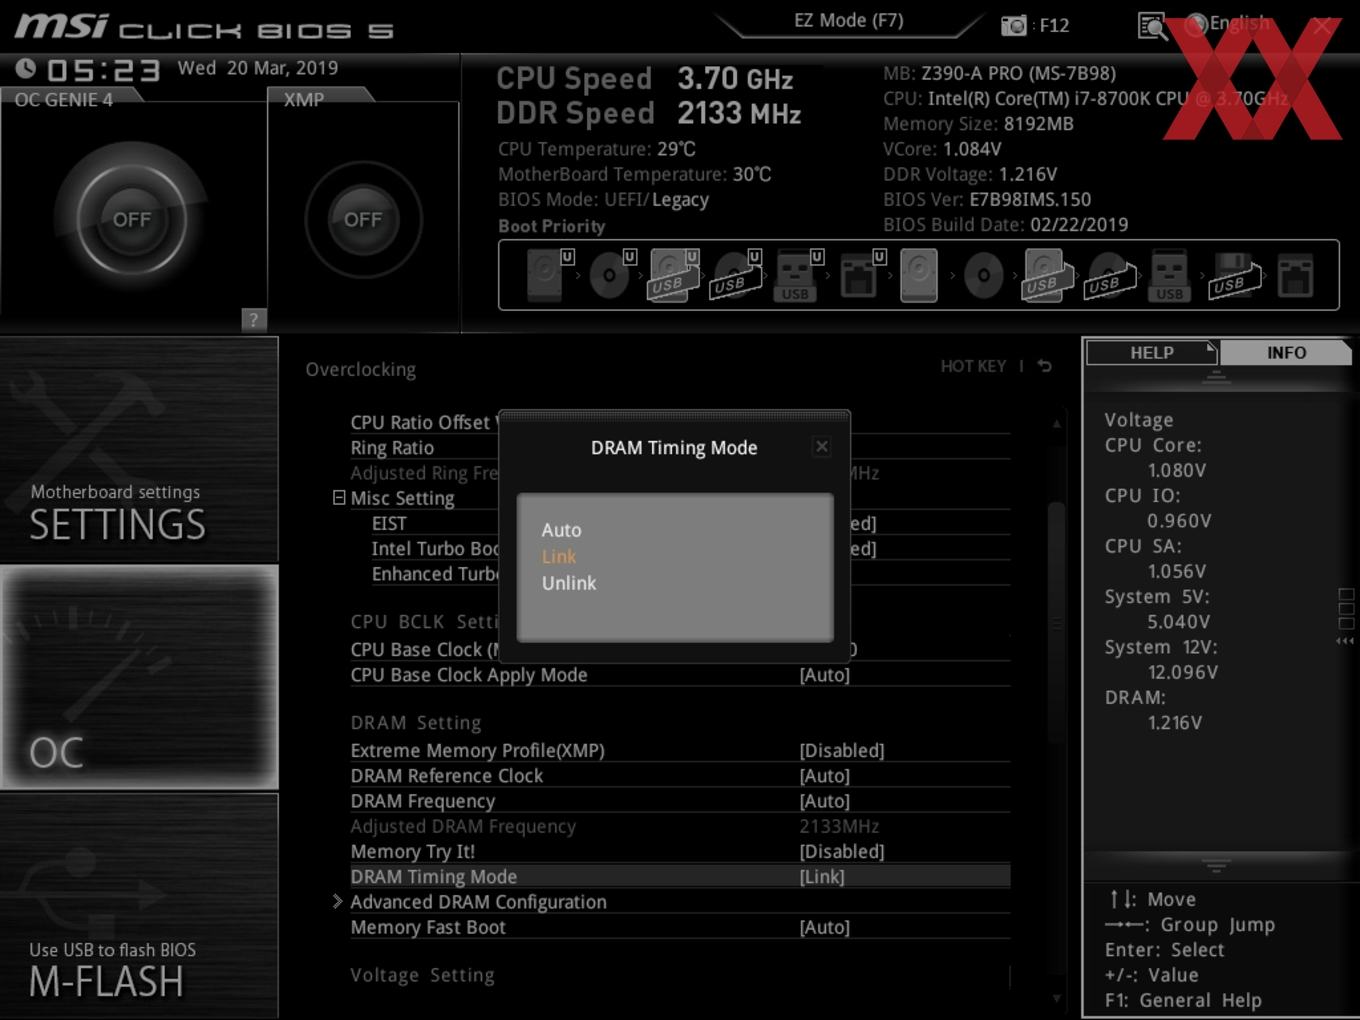Select the Ring Ratio row
This screenshot has height=1020, width=1360.
(680, 448)
